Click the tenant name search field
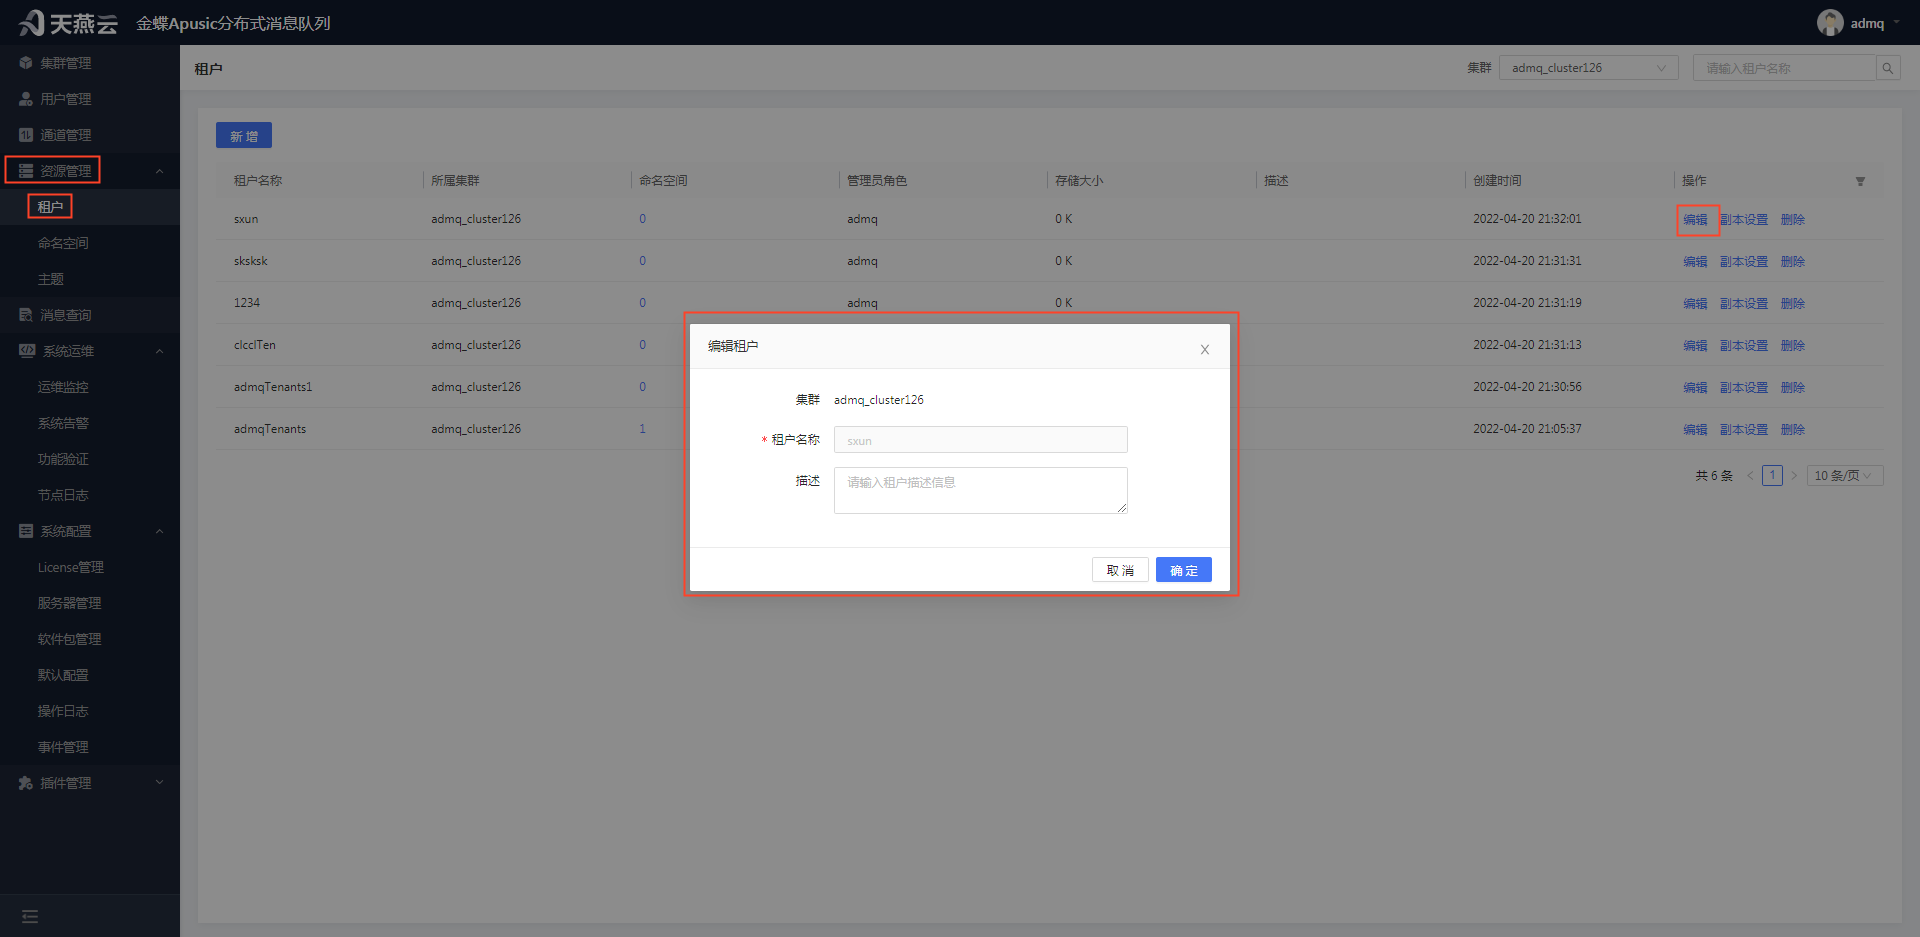This screenshot has width=1920, height=937. [x=1784, y=68]
